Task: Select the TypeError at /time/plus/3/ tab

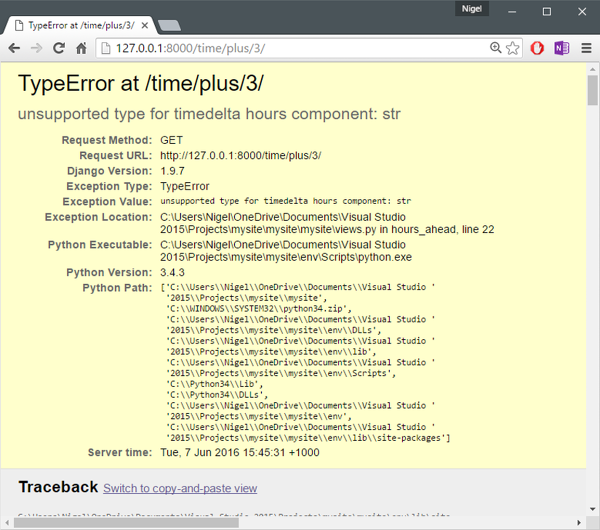Action: tap(79, 26)
